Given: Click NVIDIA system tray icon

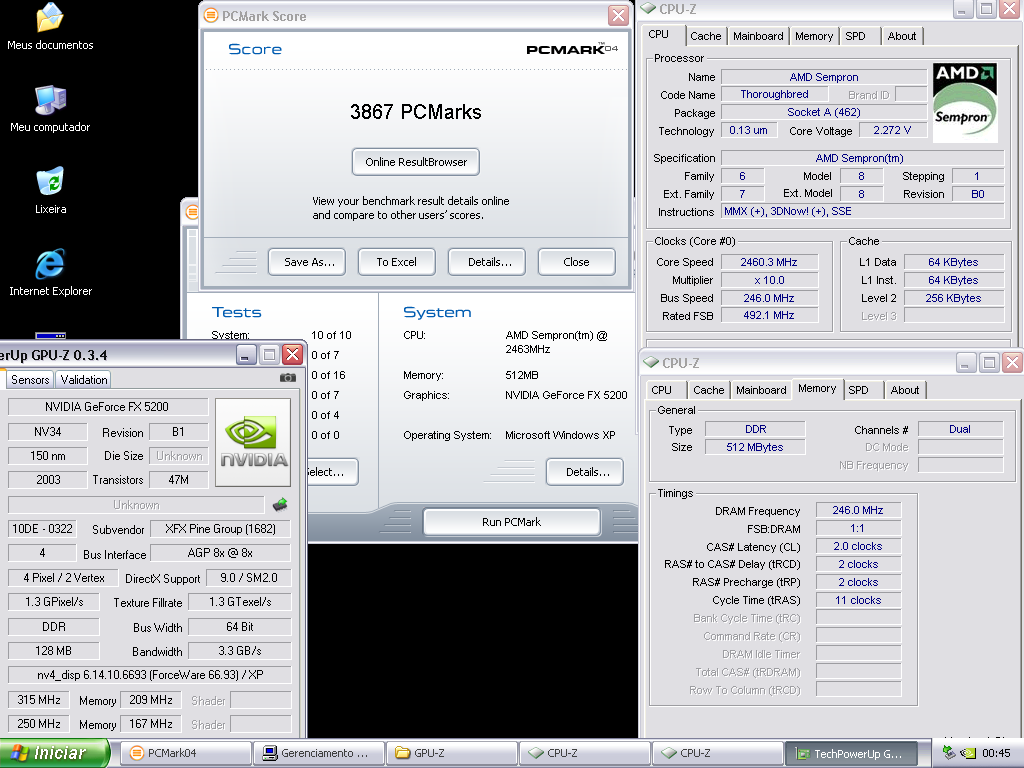Looking at the screenshot, I should tap(968, 753).
